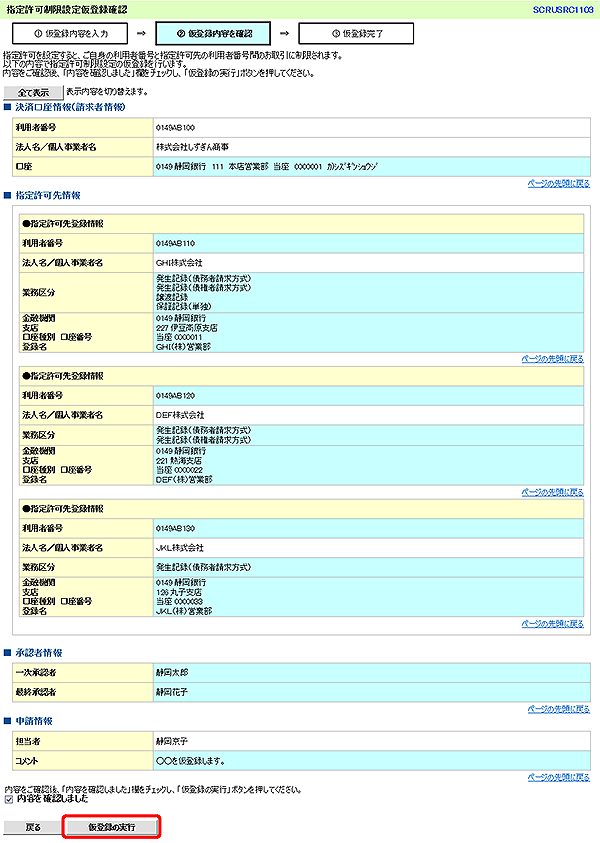Toggle the 内容を確認しました checkbox
The image size is (600, 843).
pos(8,799)
